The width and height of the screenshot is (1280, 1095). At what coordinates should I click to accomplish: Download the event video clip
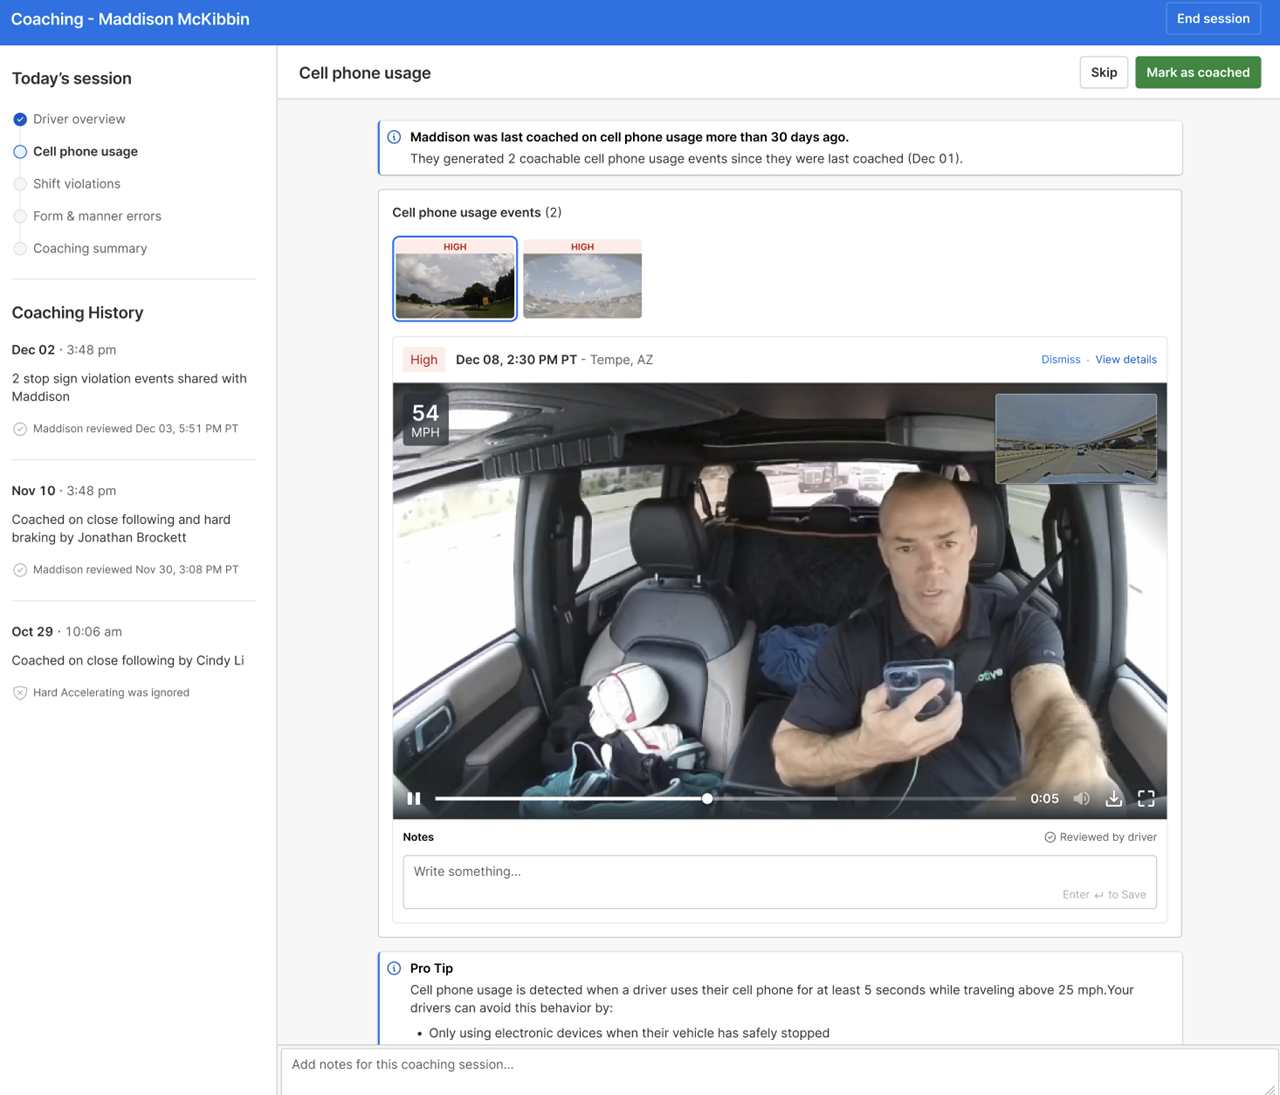pos(1114,798)
